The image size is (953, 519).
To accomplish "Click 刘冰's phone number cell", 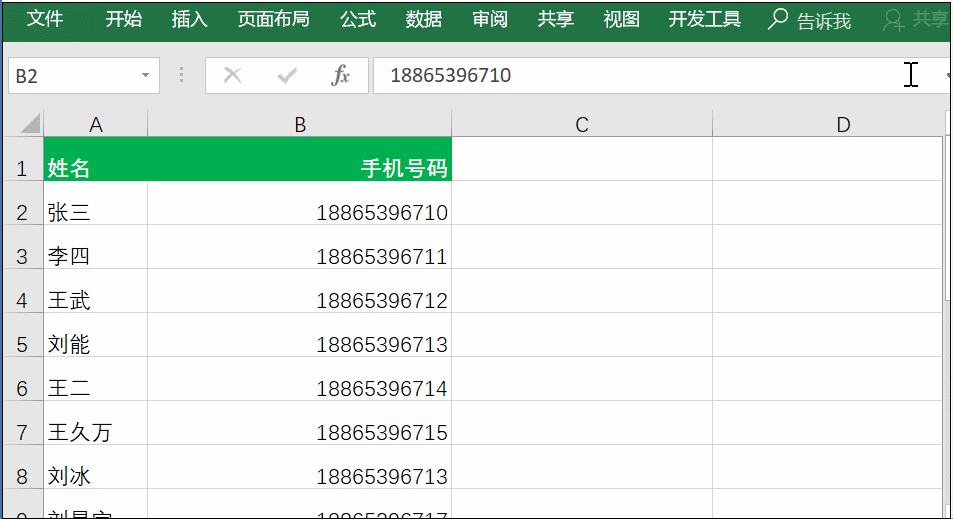I will click(300, 467).
